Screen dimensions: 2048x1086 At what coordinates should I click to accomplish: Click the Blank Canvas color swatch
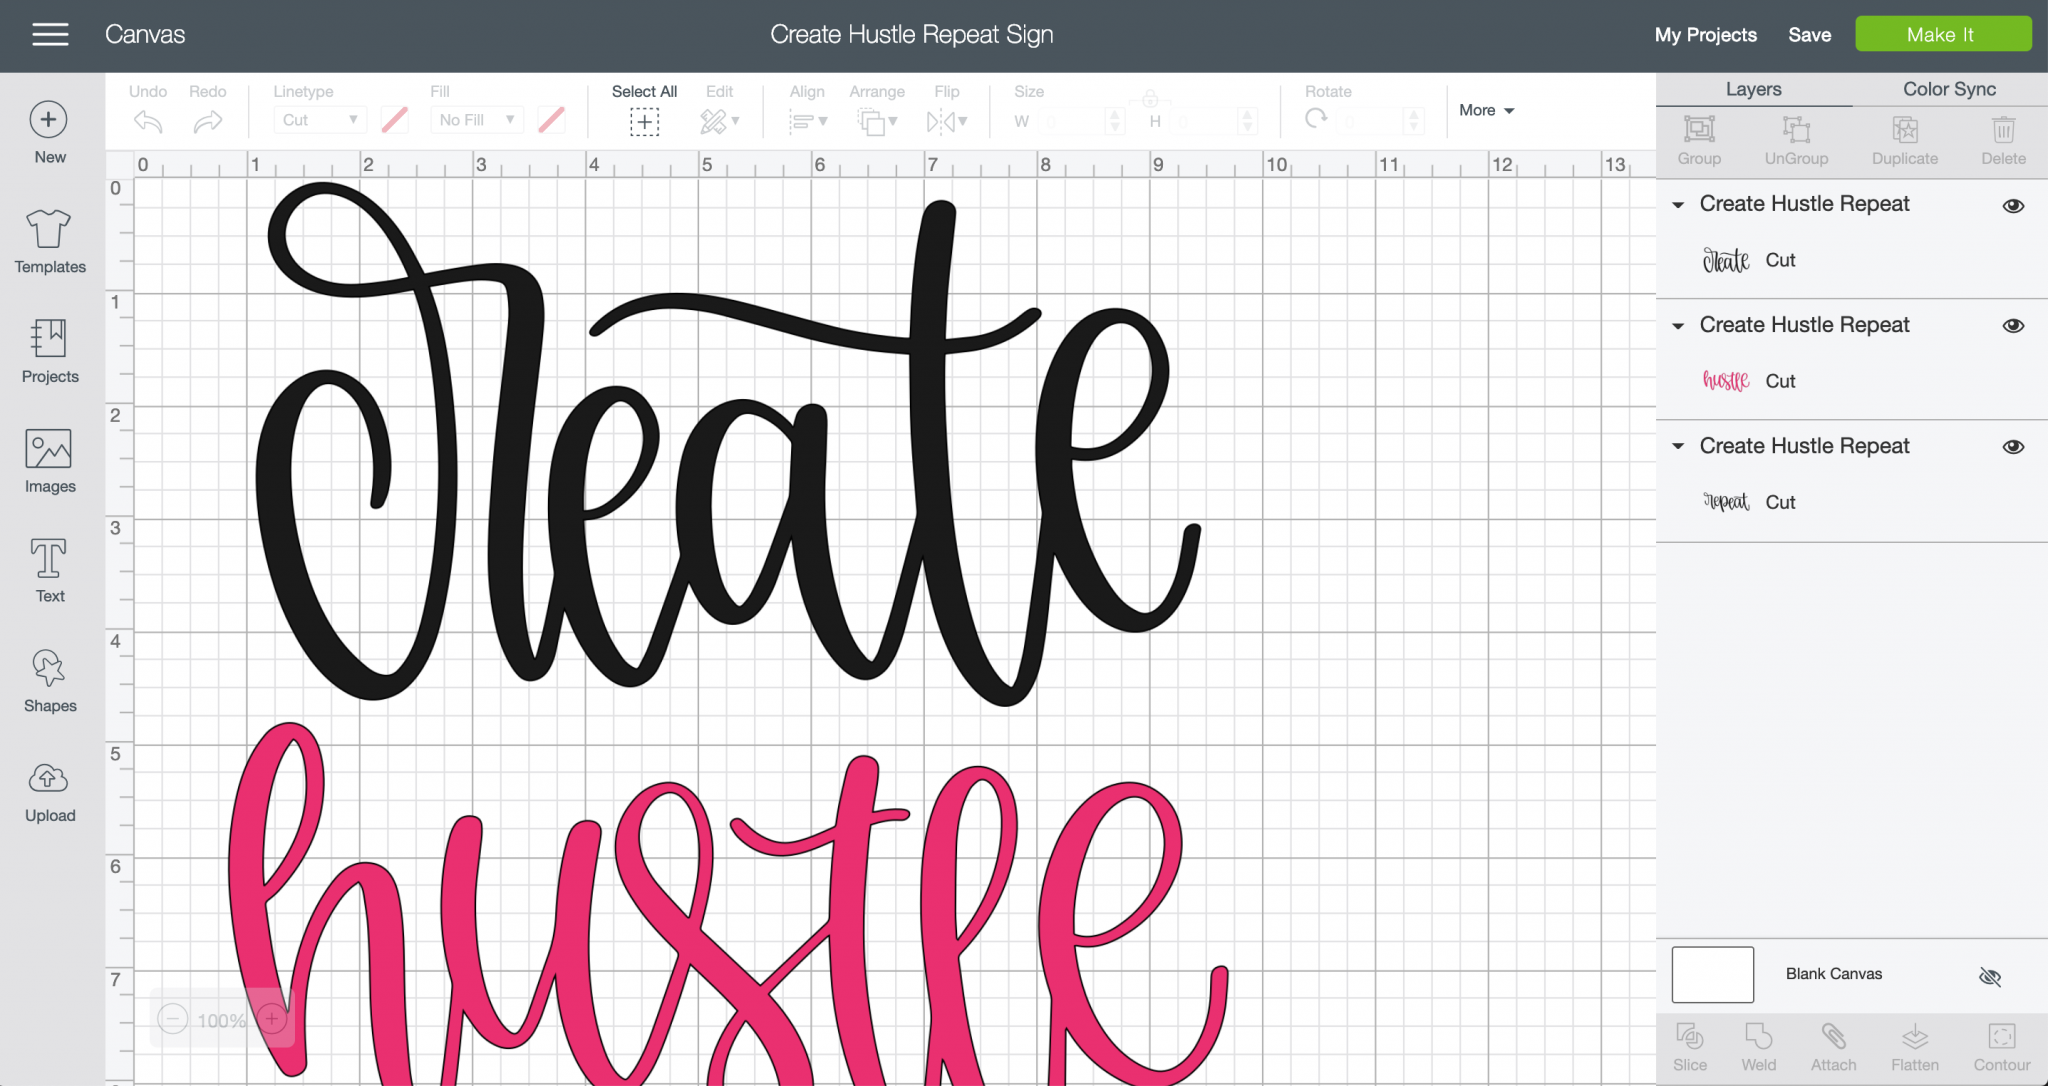point(1712,974)
